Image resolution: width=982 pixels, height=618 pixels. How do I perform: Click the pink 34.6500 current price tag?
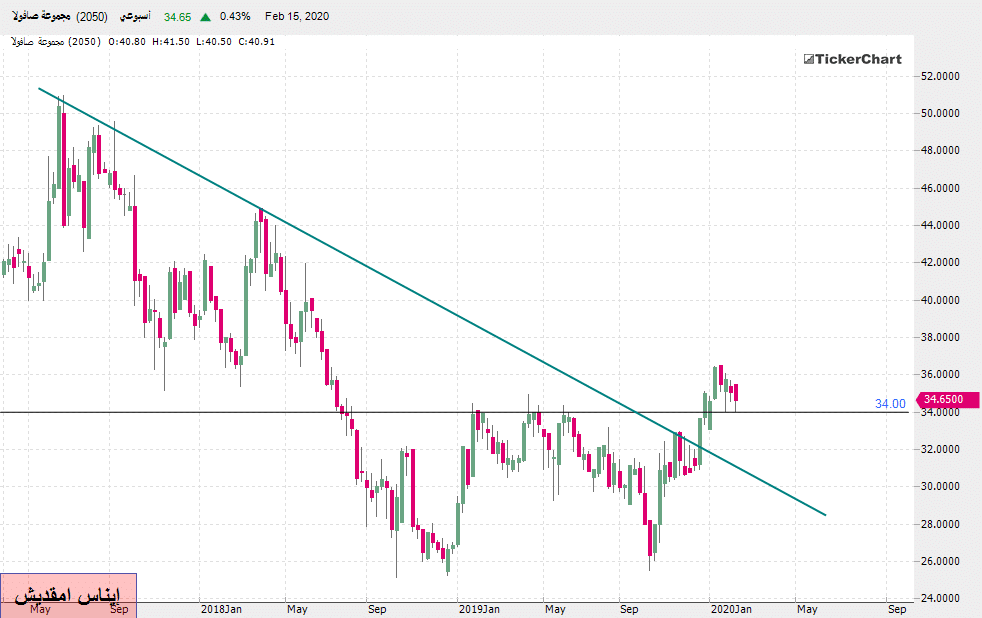click(943, 399)
